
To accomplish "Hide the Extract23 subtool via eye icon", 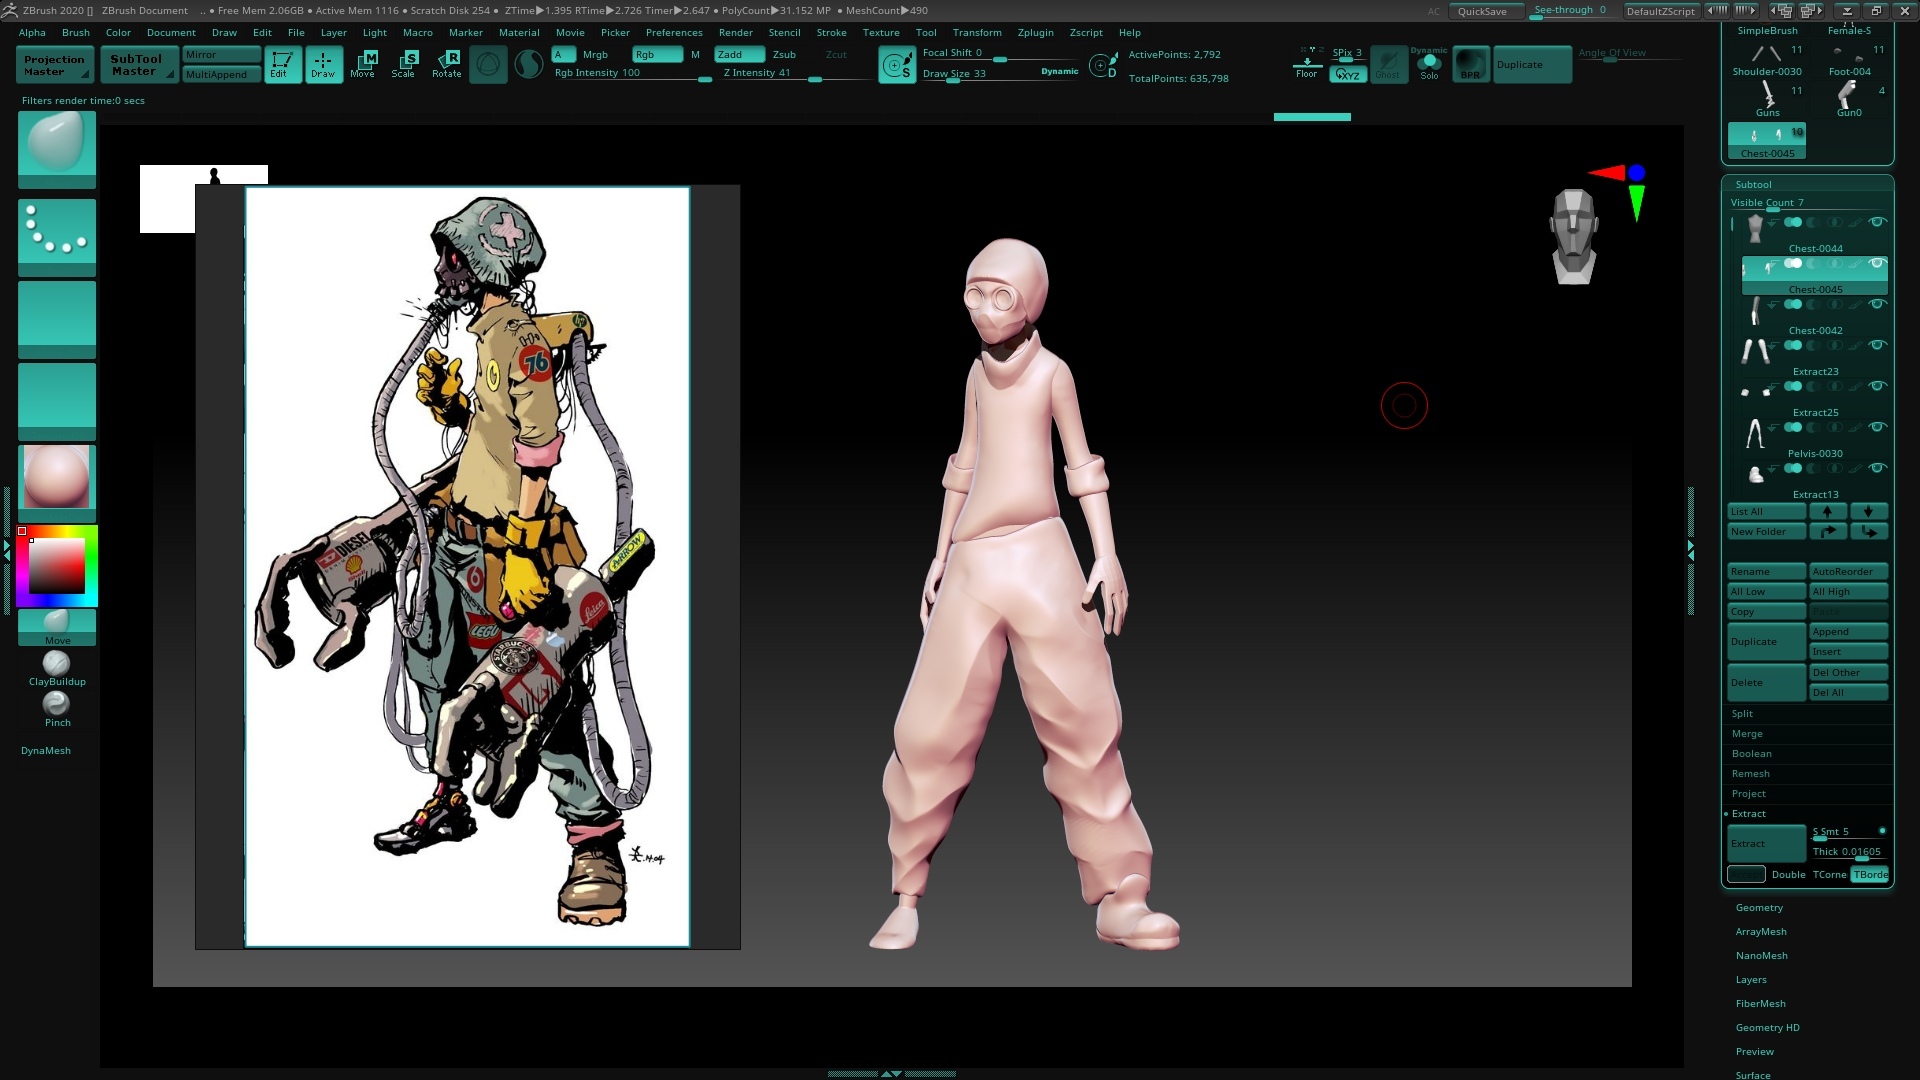I will [x=1878, y=345].
